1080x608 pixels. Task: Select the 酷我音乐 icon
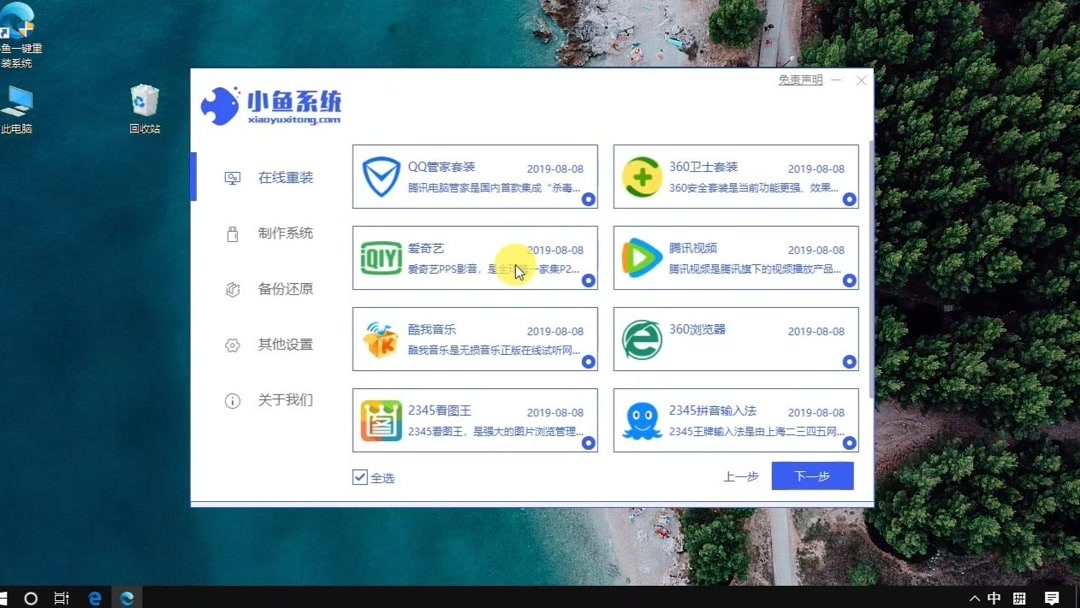[x=380, y=339]
